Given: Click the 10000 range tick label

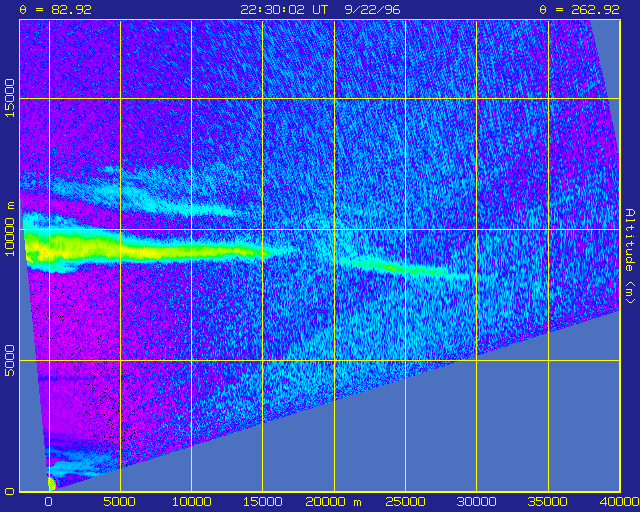Looking at the screenshot, I should tap(191, 502).
